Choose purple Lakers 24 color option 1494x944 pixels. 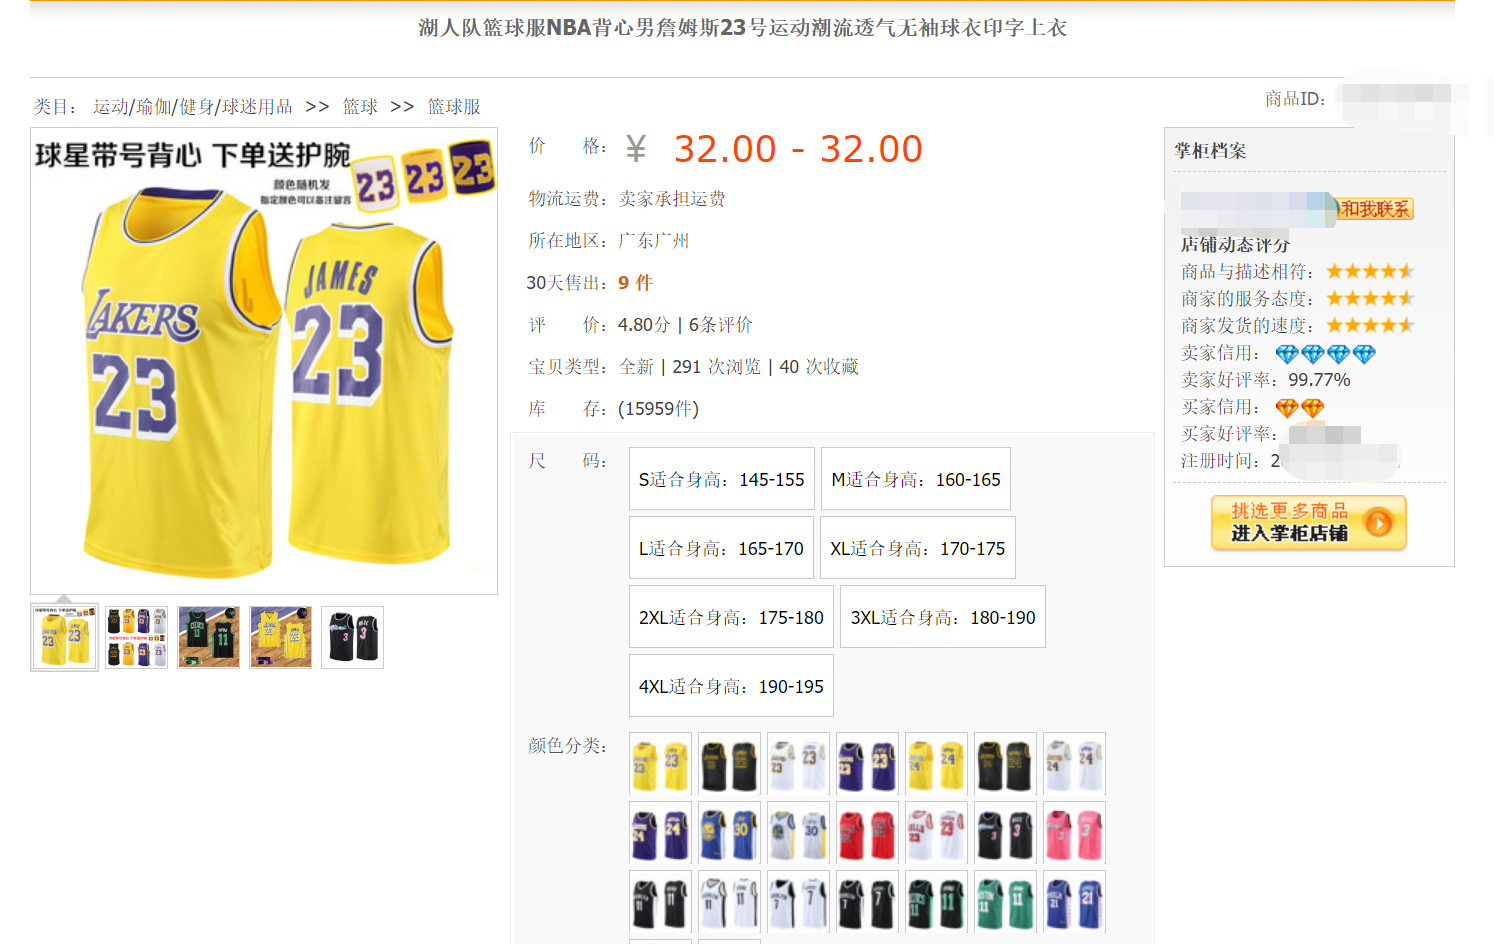click(660, 833)
